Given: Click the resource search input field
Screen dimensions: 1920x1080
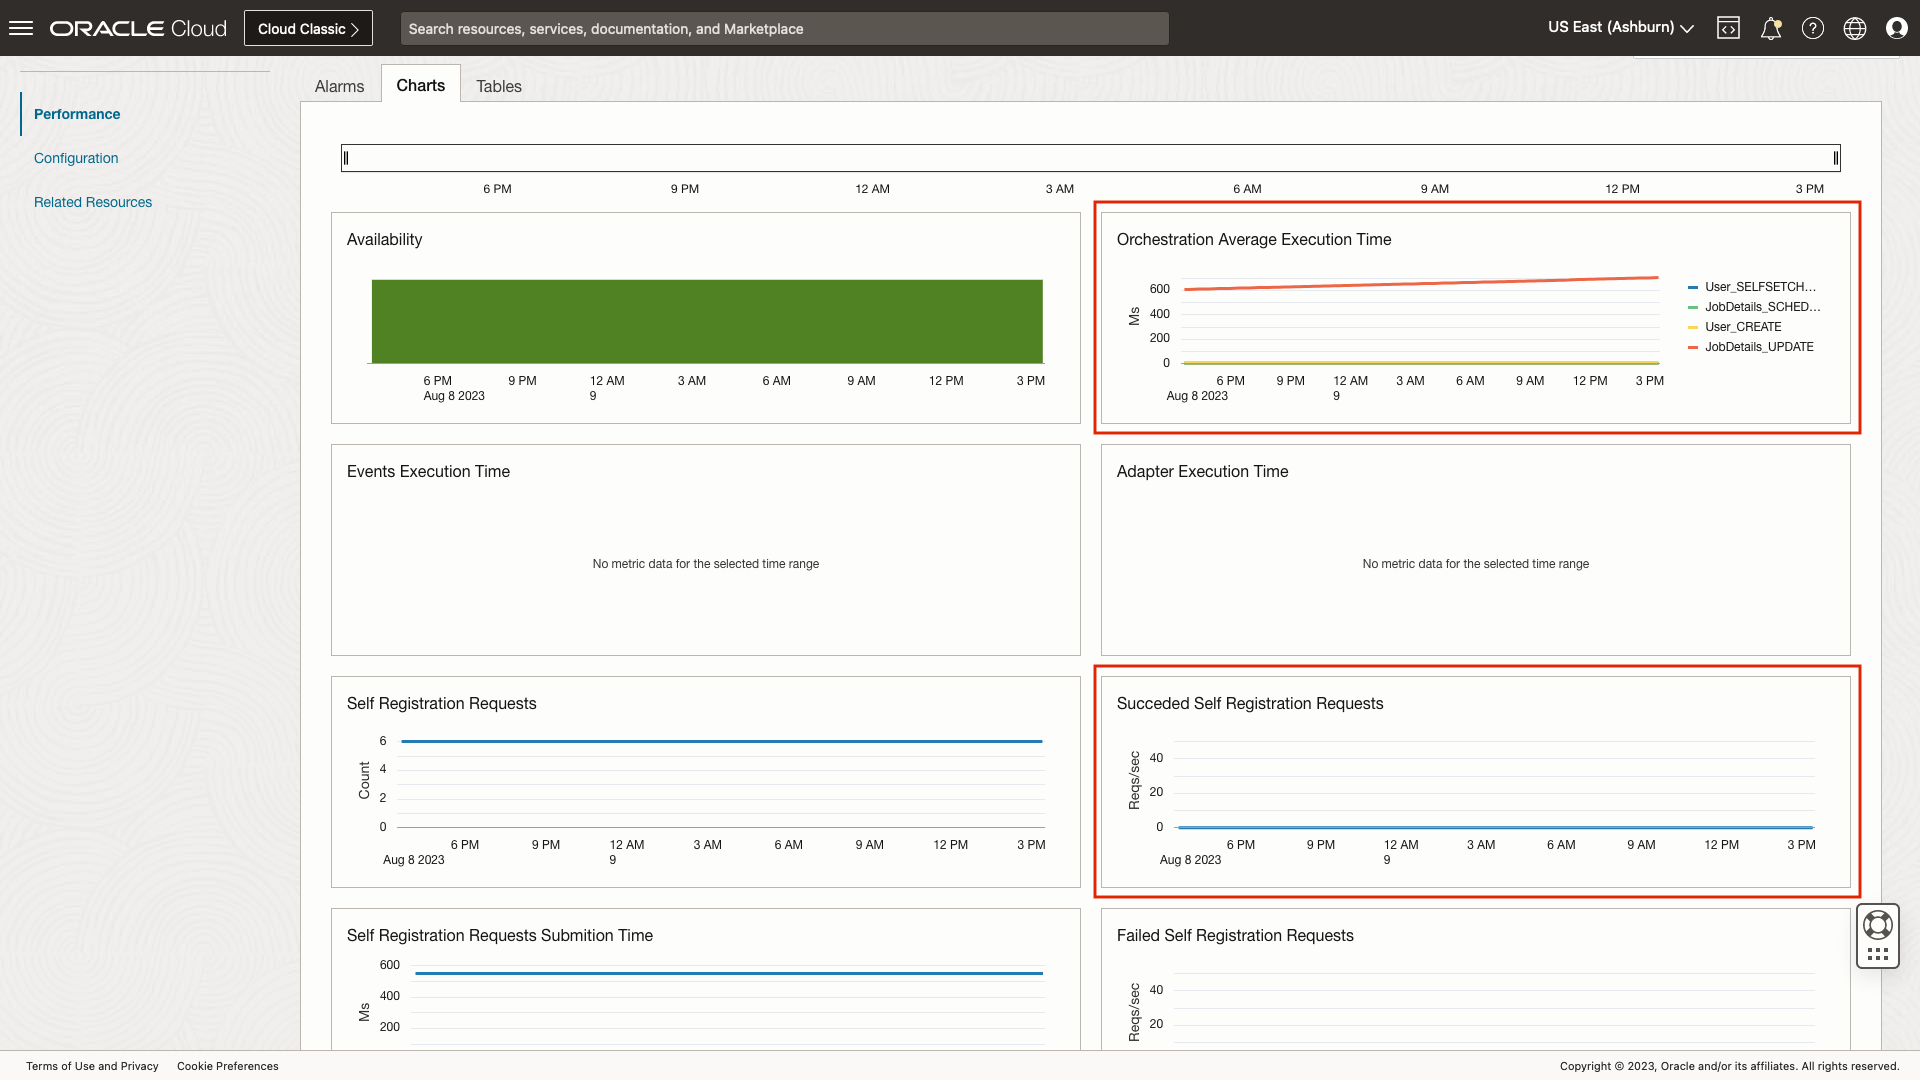Looking at the screenshot, I should coord(784,28).
